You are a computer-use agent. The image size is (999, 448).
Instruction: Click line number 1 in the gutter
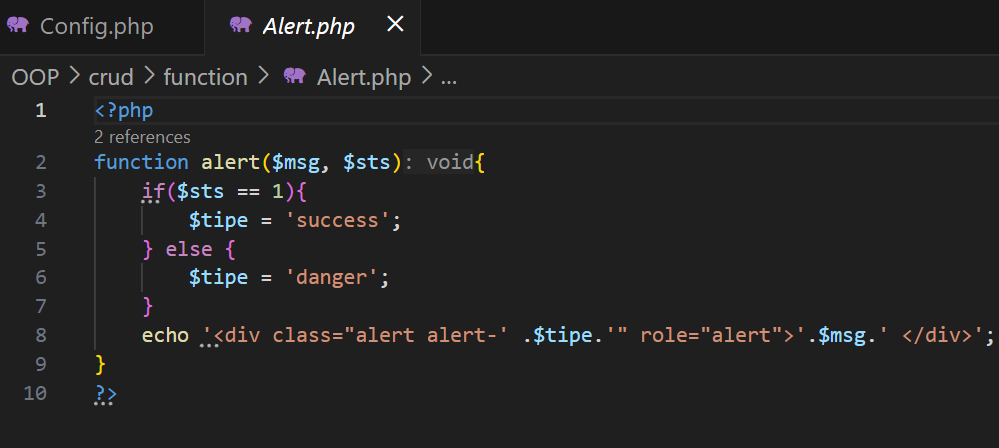click(x=40, y=110)
